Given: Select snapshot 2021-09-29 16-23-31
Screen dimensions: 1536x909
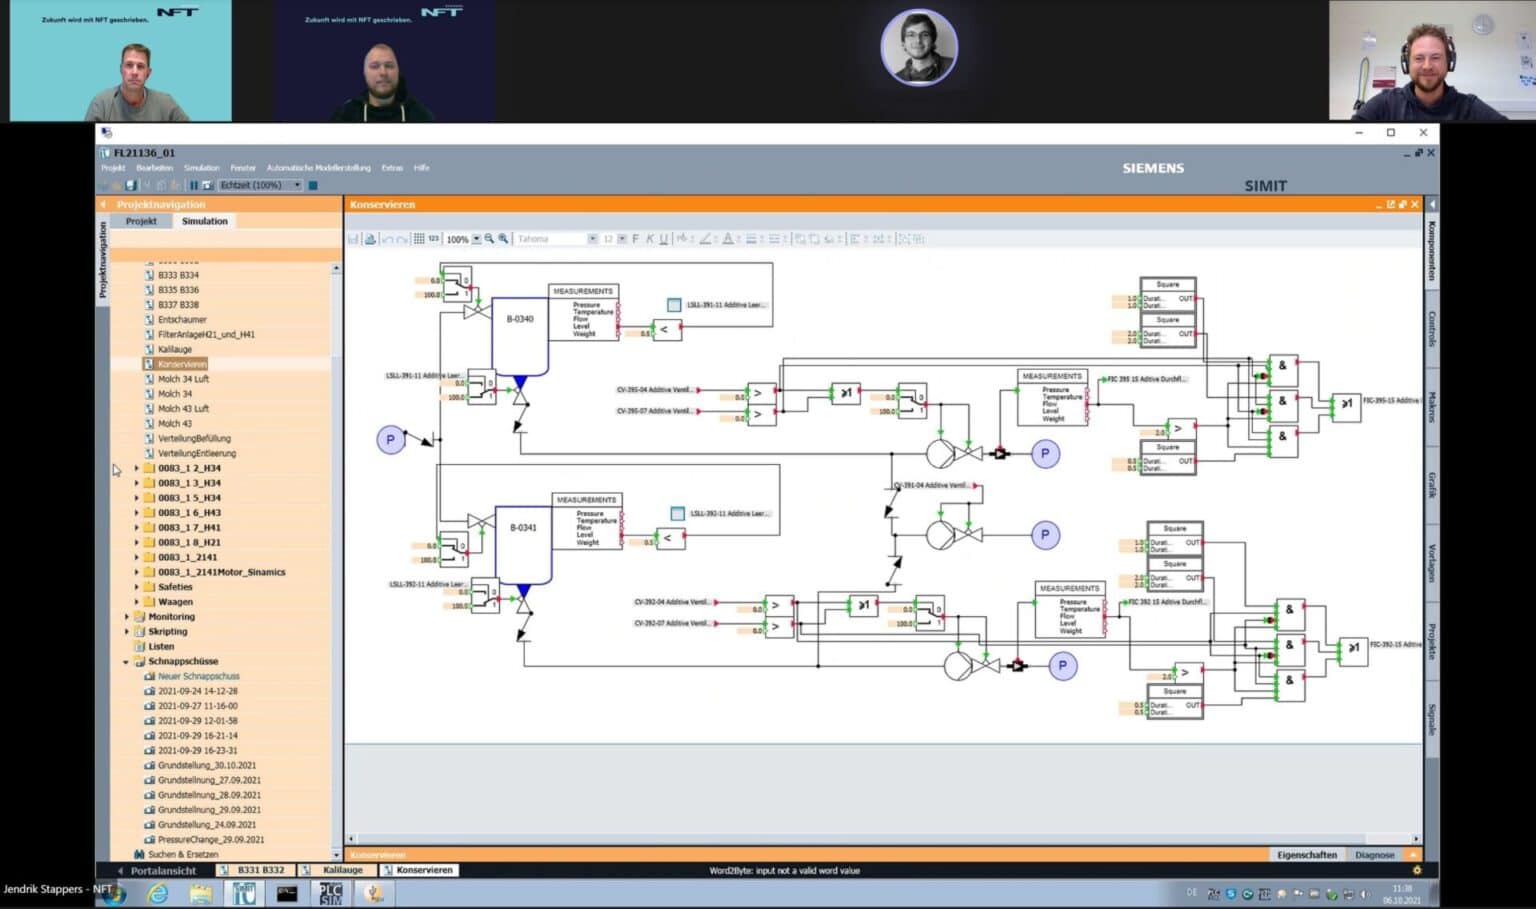Looking at the screenshot, I should [197, 751].
